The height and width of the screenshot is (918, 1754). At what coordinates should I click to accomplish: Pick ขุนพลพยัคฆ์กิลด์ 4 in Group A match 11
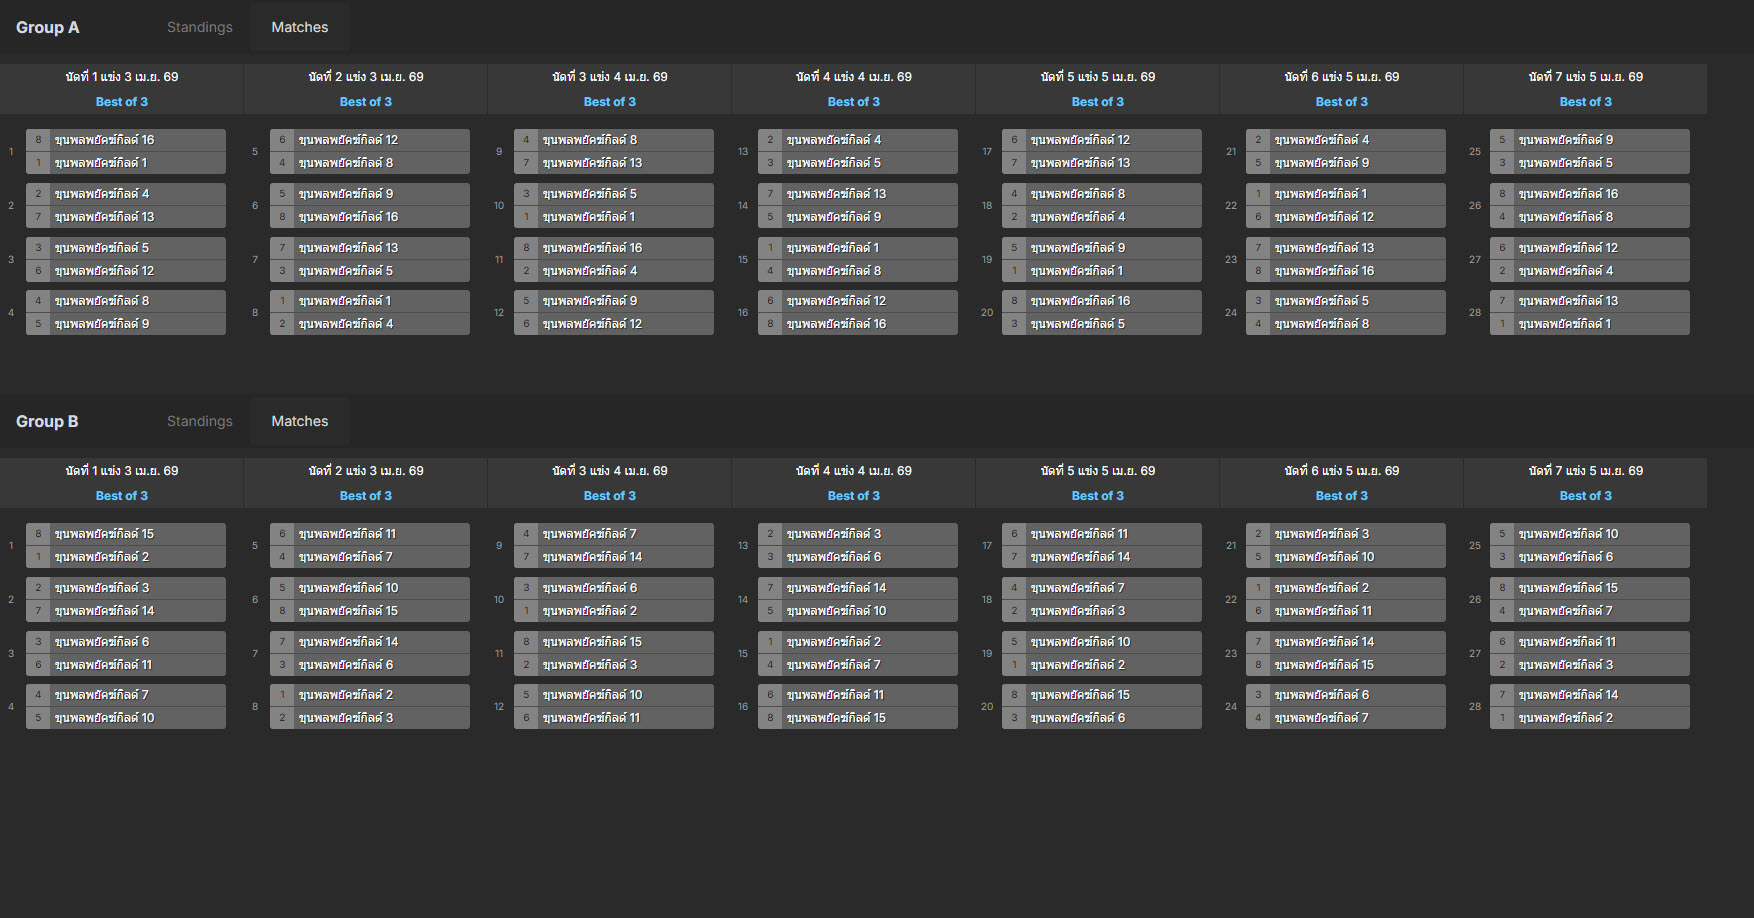(x=614, y=271)
